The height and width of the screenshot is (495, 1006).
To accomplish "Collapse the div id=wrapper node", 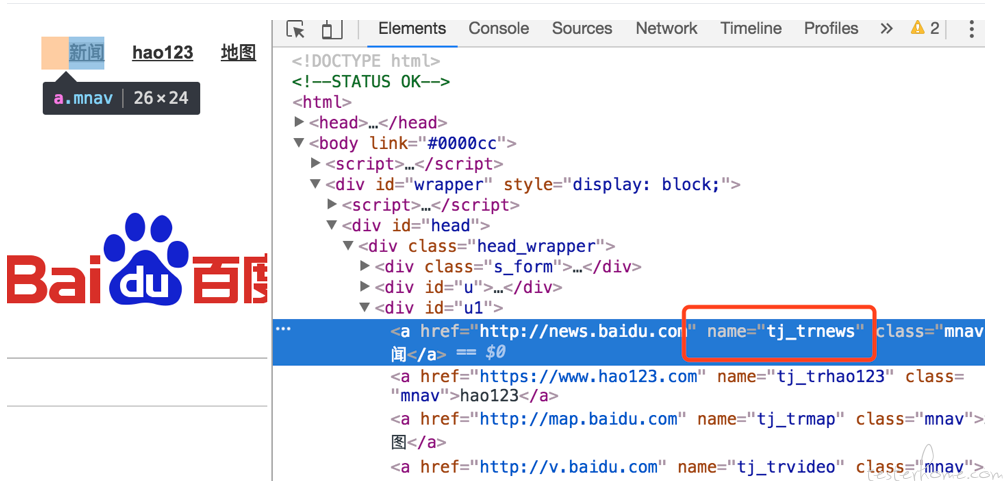I will (x=316, y=184).
